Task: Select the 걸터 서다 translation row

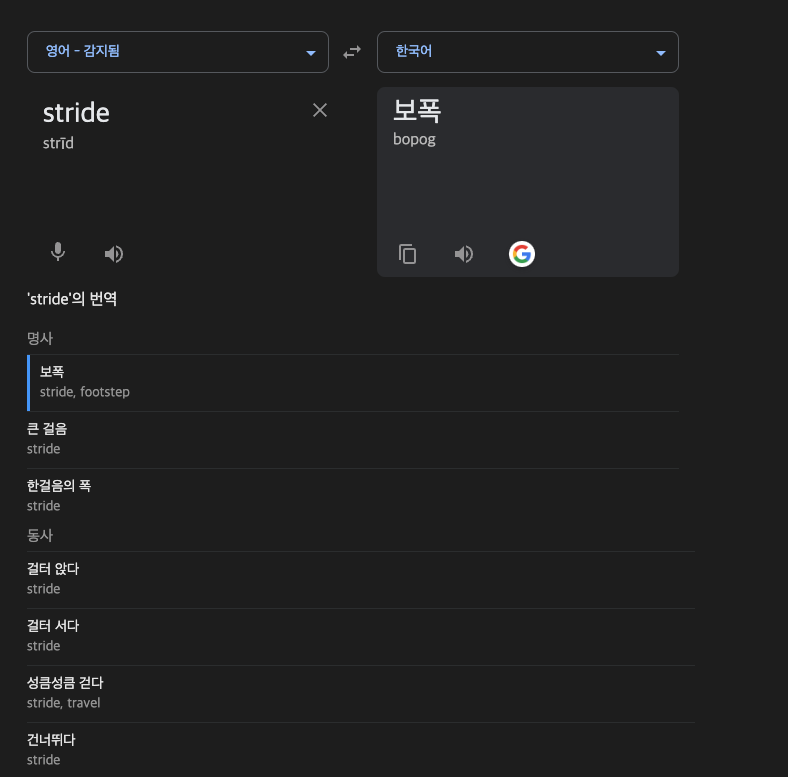Action: (x=361, y=637)
